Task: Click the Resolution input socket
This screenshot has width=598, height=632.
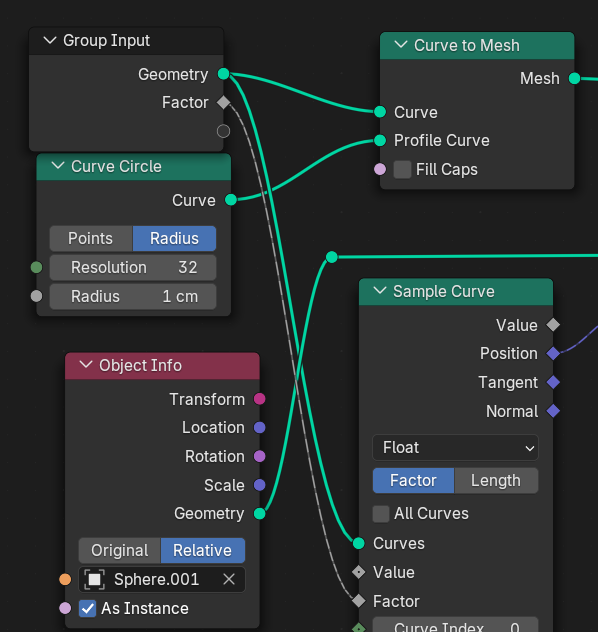Action: (x=36, y=267)
